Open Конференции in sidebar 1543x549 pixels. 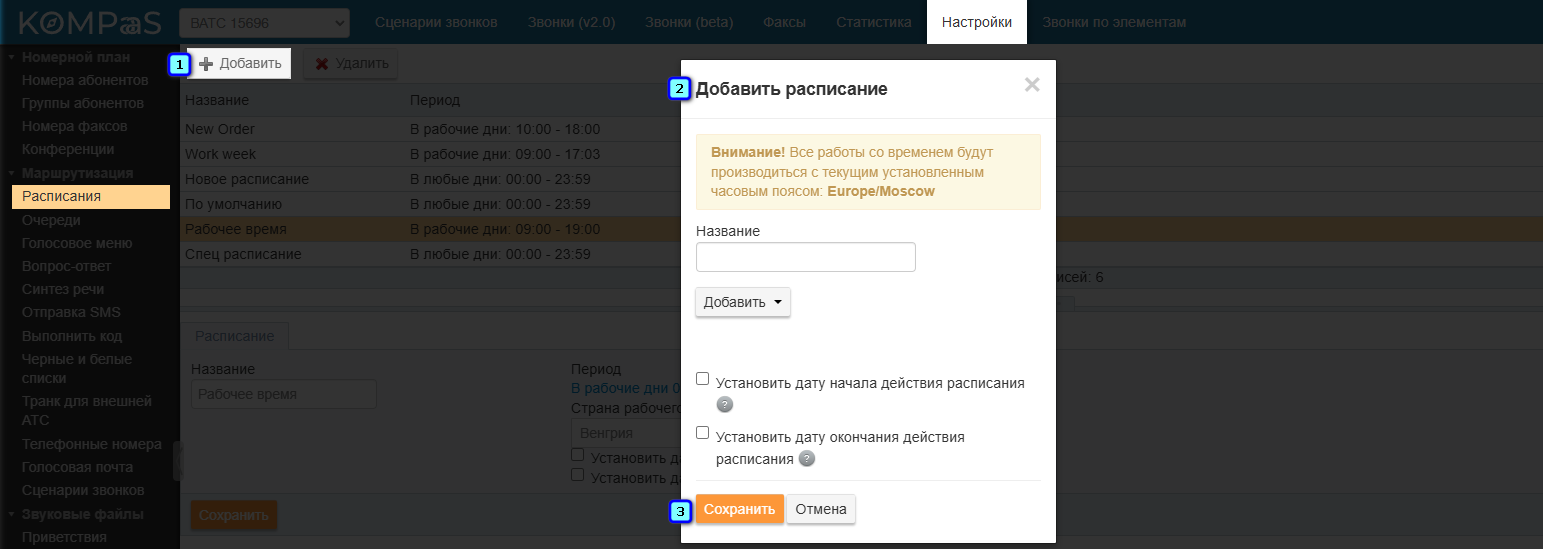[x=68, y=149]
